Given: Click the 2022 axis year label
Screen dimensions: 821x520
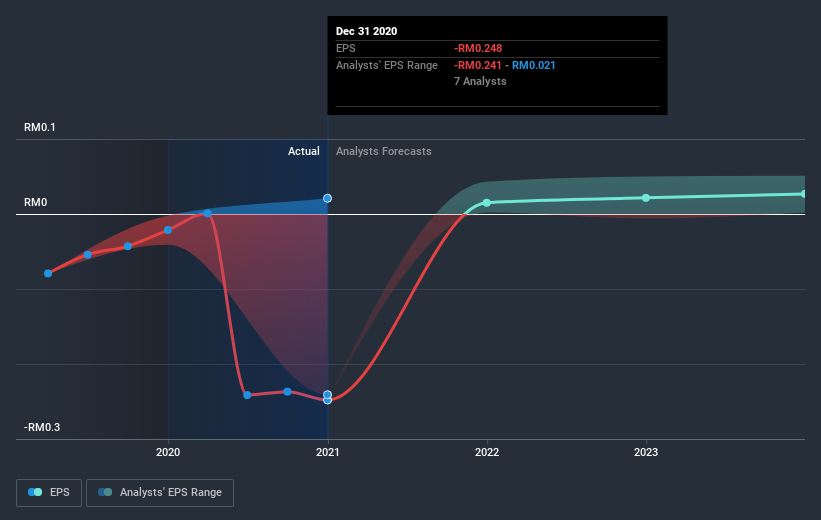Looking at the screenshot, I should click(487, 452).
